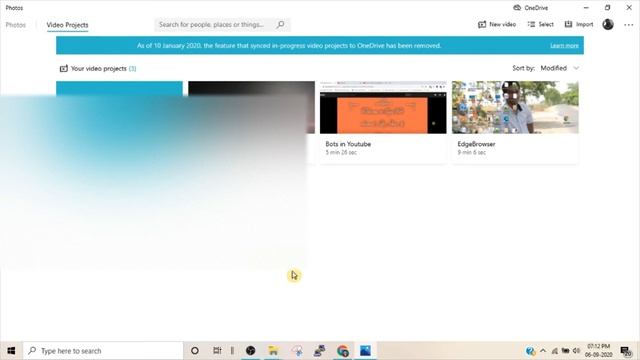The height and width of the screenshot is (360, 640).
Task: Open File Explorer from taskbar
Action: click(273, 351)
